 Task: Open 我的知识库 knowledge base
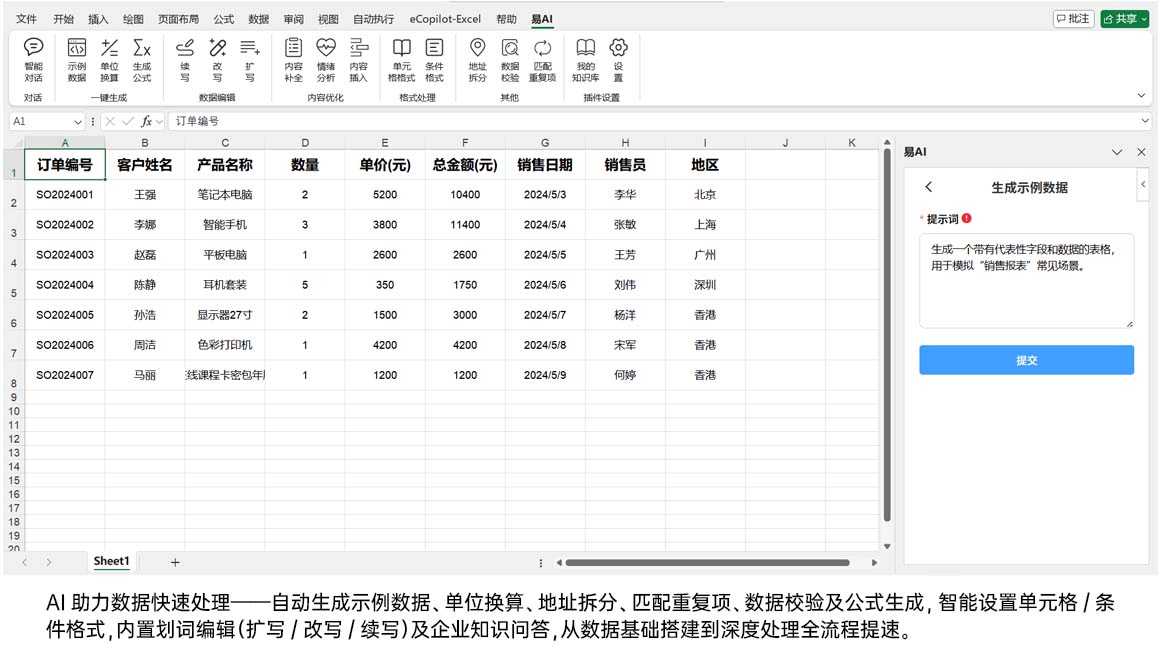point(585,60)
